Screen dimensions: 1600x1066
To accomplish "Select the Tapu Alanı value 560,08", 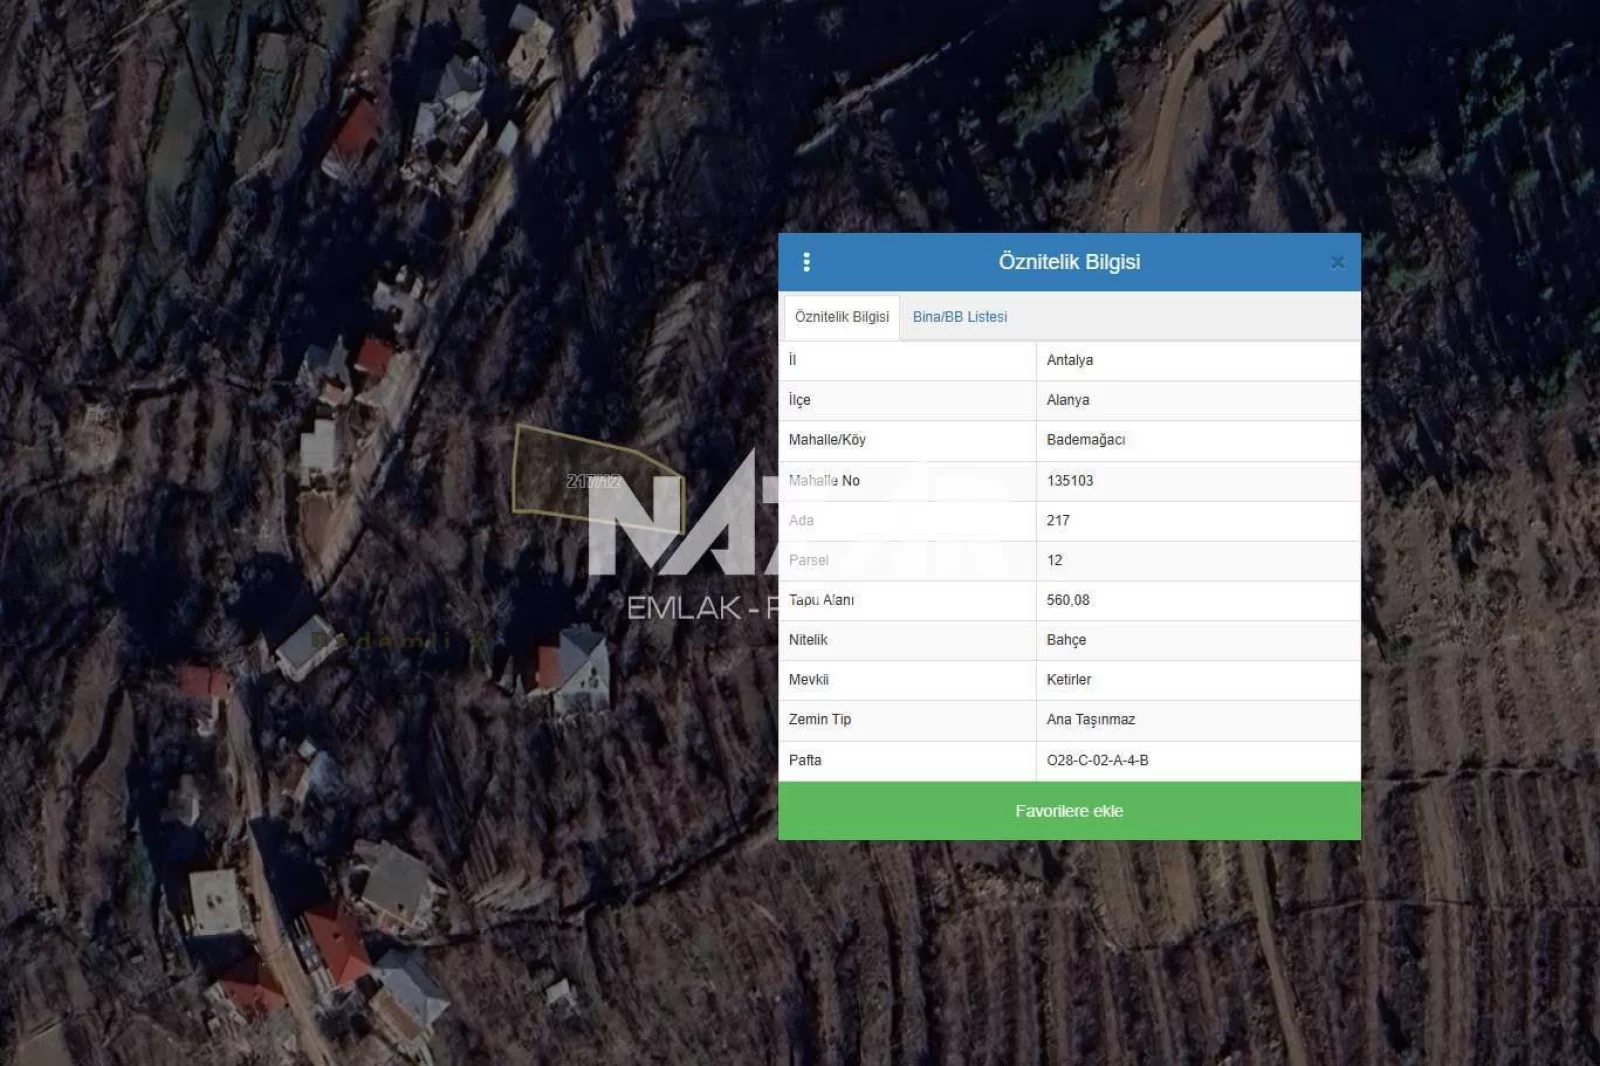I will [x=1067, y=600].
